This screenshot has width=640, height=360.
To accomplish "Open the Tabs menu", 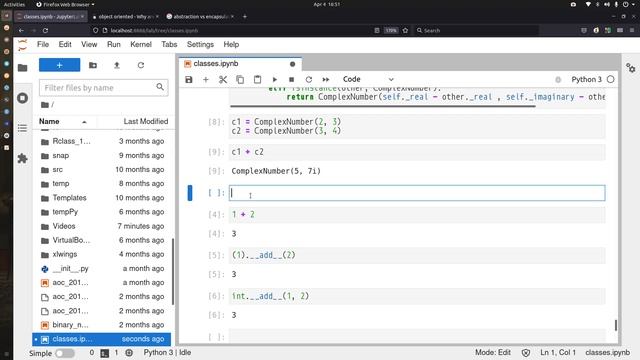I will tap(169, 44).
